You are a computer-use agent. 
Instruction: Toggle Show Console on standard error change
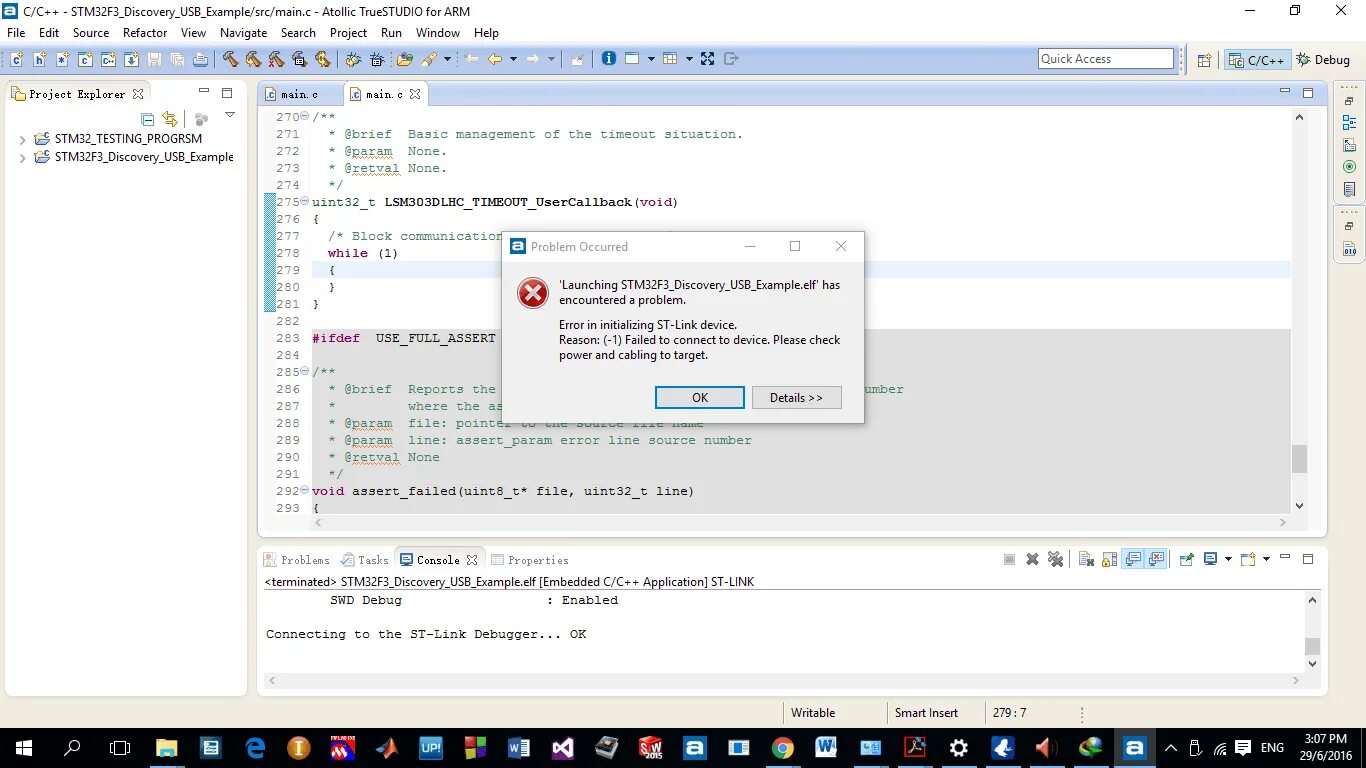point(1157,559)
